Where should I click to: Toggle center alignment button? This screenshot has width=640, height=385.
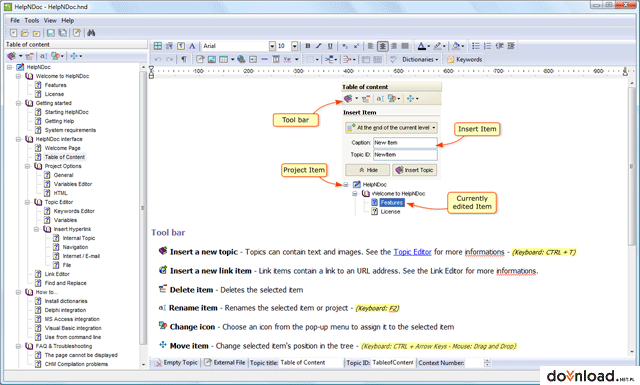click(382, 46)
